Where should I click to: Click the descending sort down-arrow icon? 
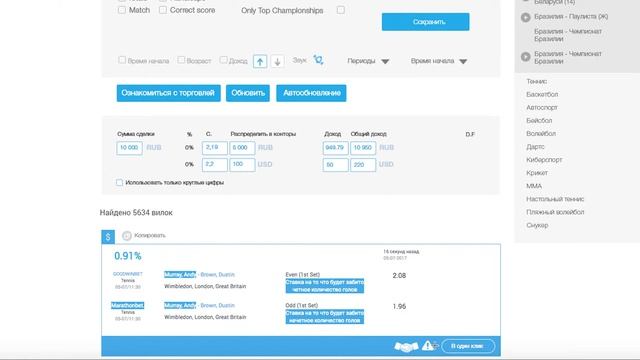tap(278, 61)
